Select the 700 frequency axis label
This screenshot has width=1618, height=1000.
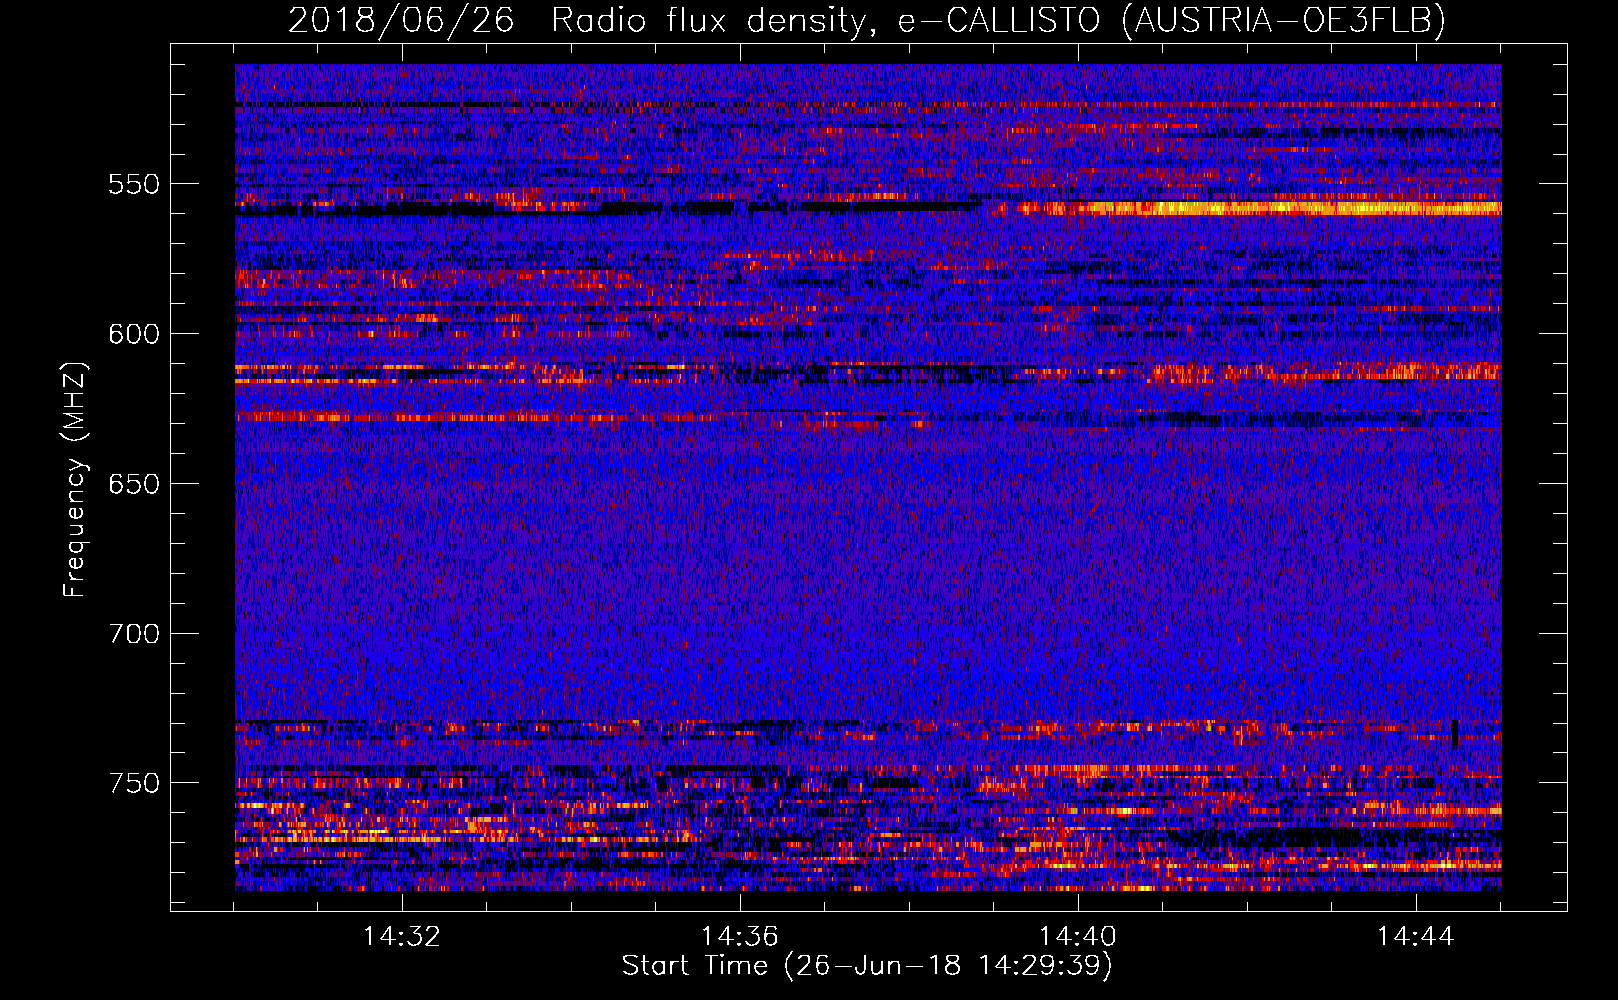tap(134, 634)
